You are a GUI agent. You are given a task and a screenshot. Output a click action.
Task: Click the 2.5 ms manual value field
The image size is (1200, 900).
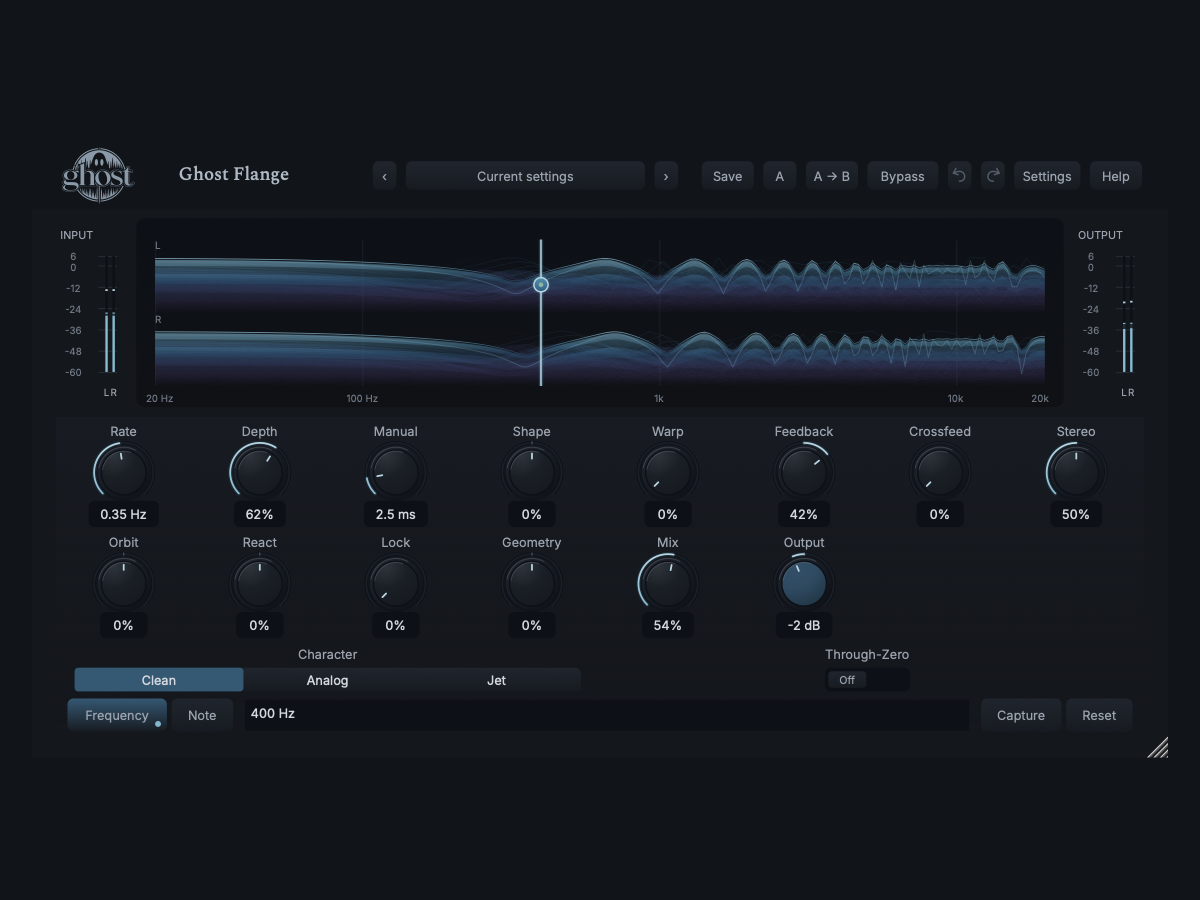click(395, 514)
